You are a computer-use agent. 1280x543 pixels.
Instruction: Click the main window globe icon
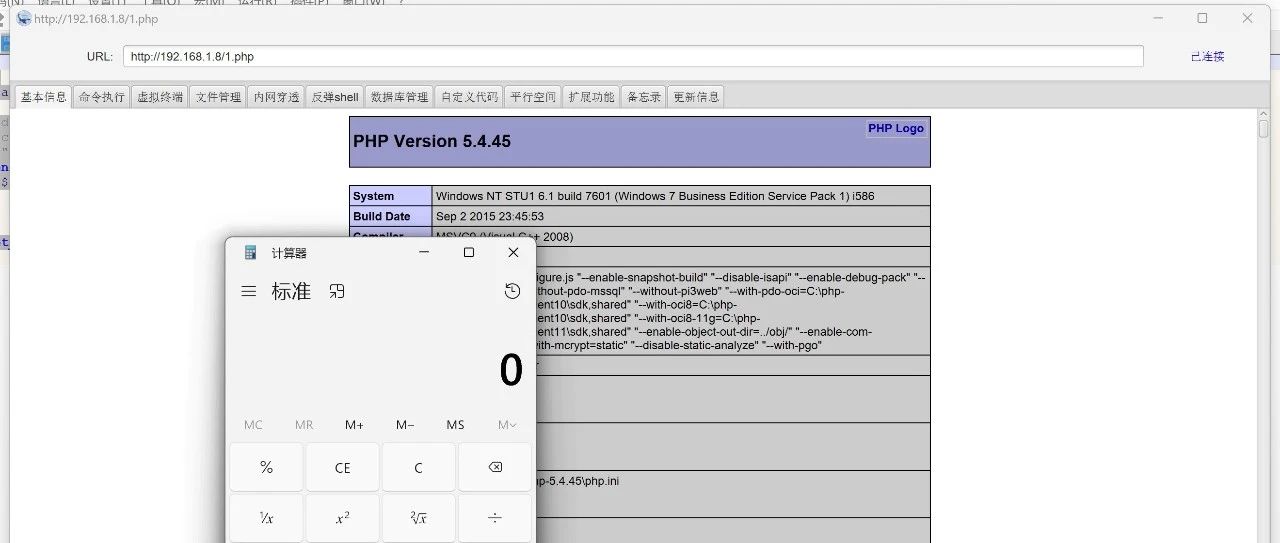tap(24, 19)
